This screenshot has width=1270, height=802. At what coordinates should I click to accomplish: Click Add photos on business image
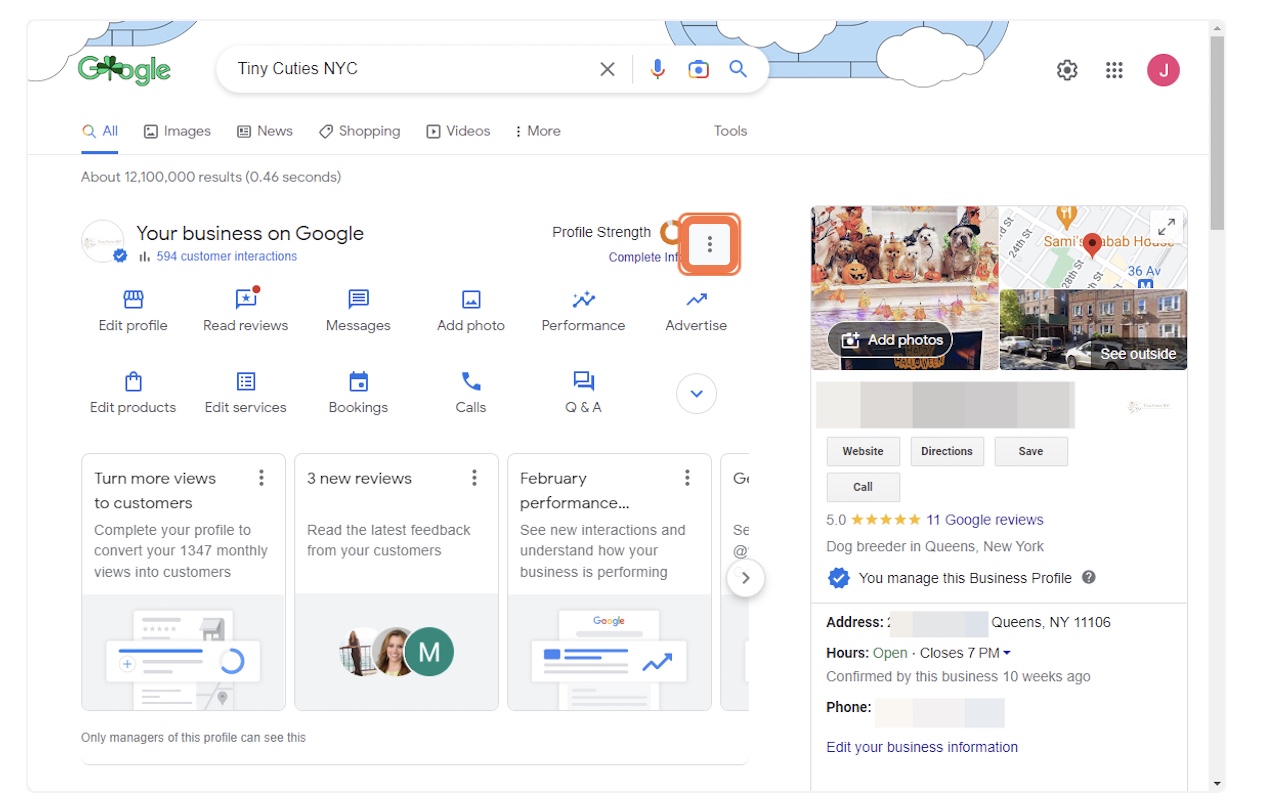[x=891, y=340]
